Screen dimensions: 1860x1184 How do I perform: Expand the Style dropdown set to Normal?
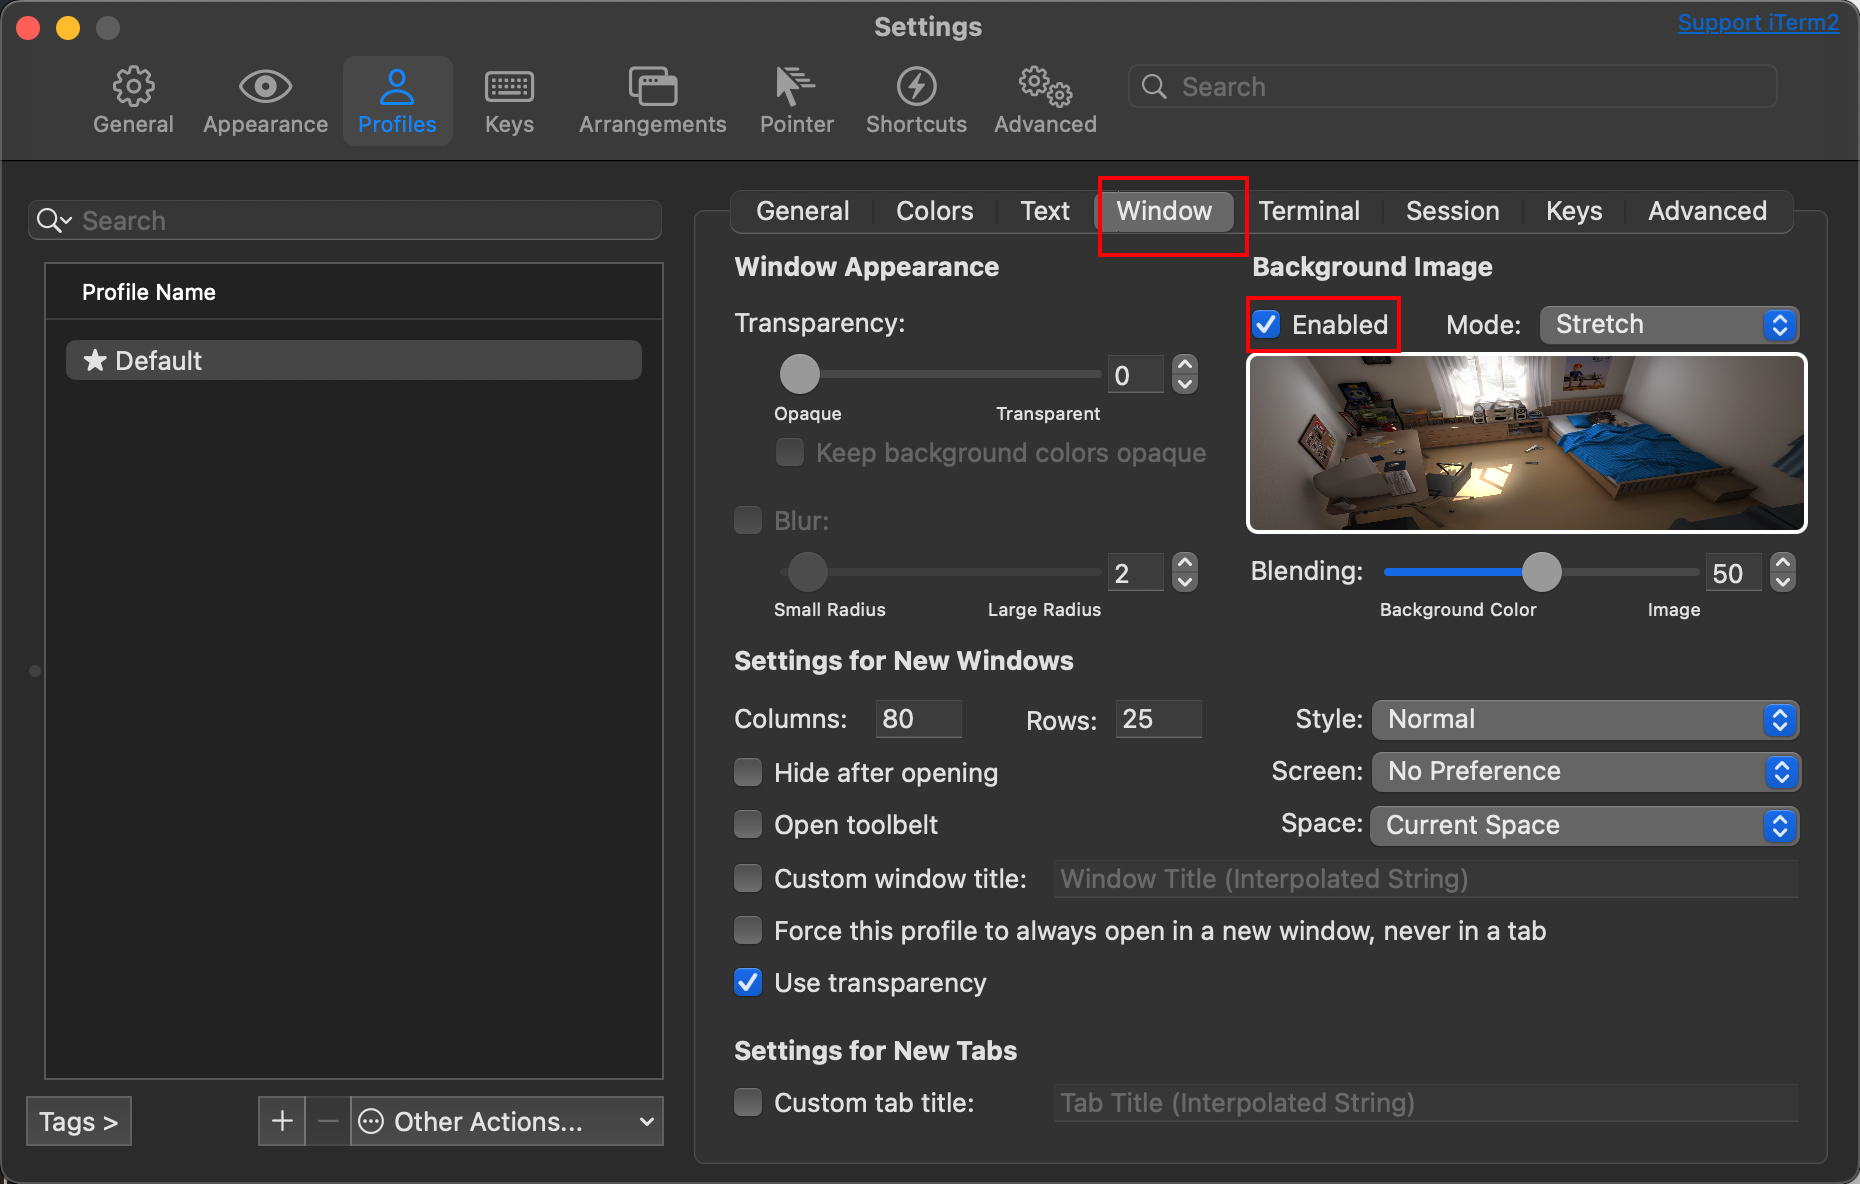point(1585,720)
